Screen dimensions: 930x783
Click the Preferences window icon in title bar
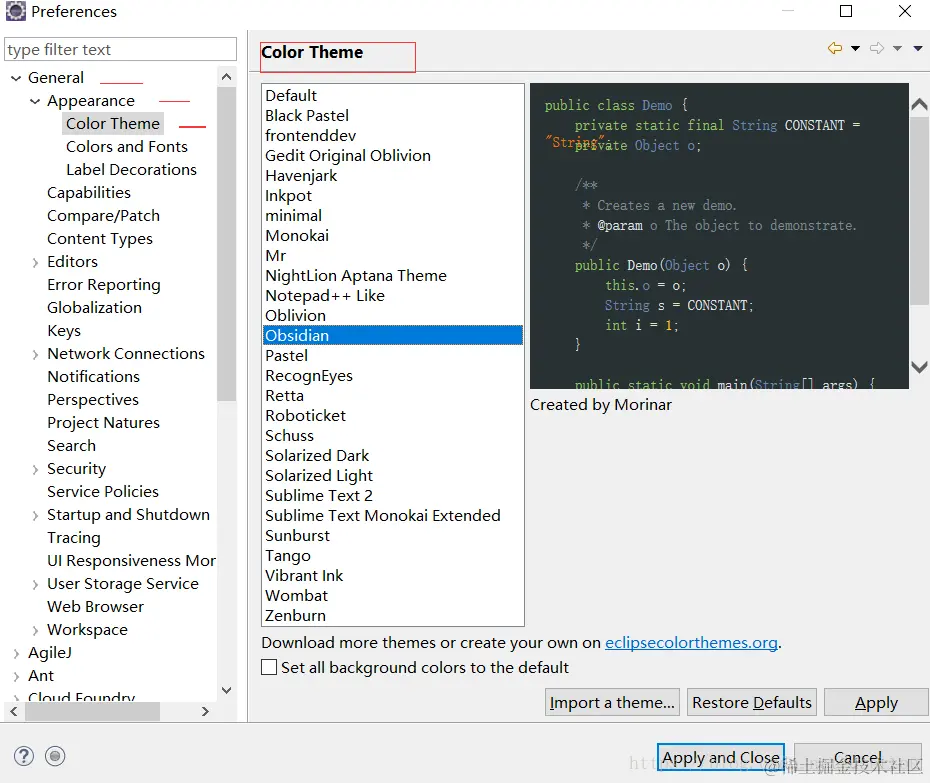click(15, 11)
